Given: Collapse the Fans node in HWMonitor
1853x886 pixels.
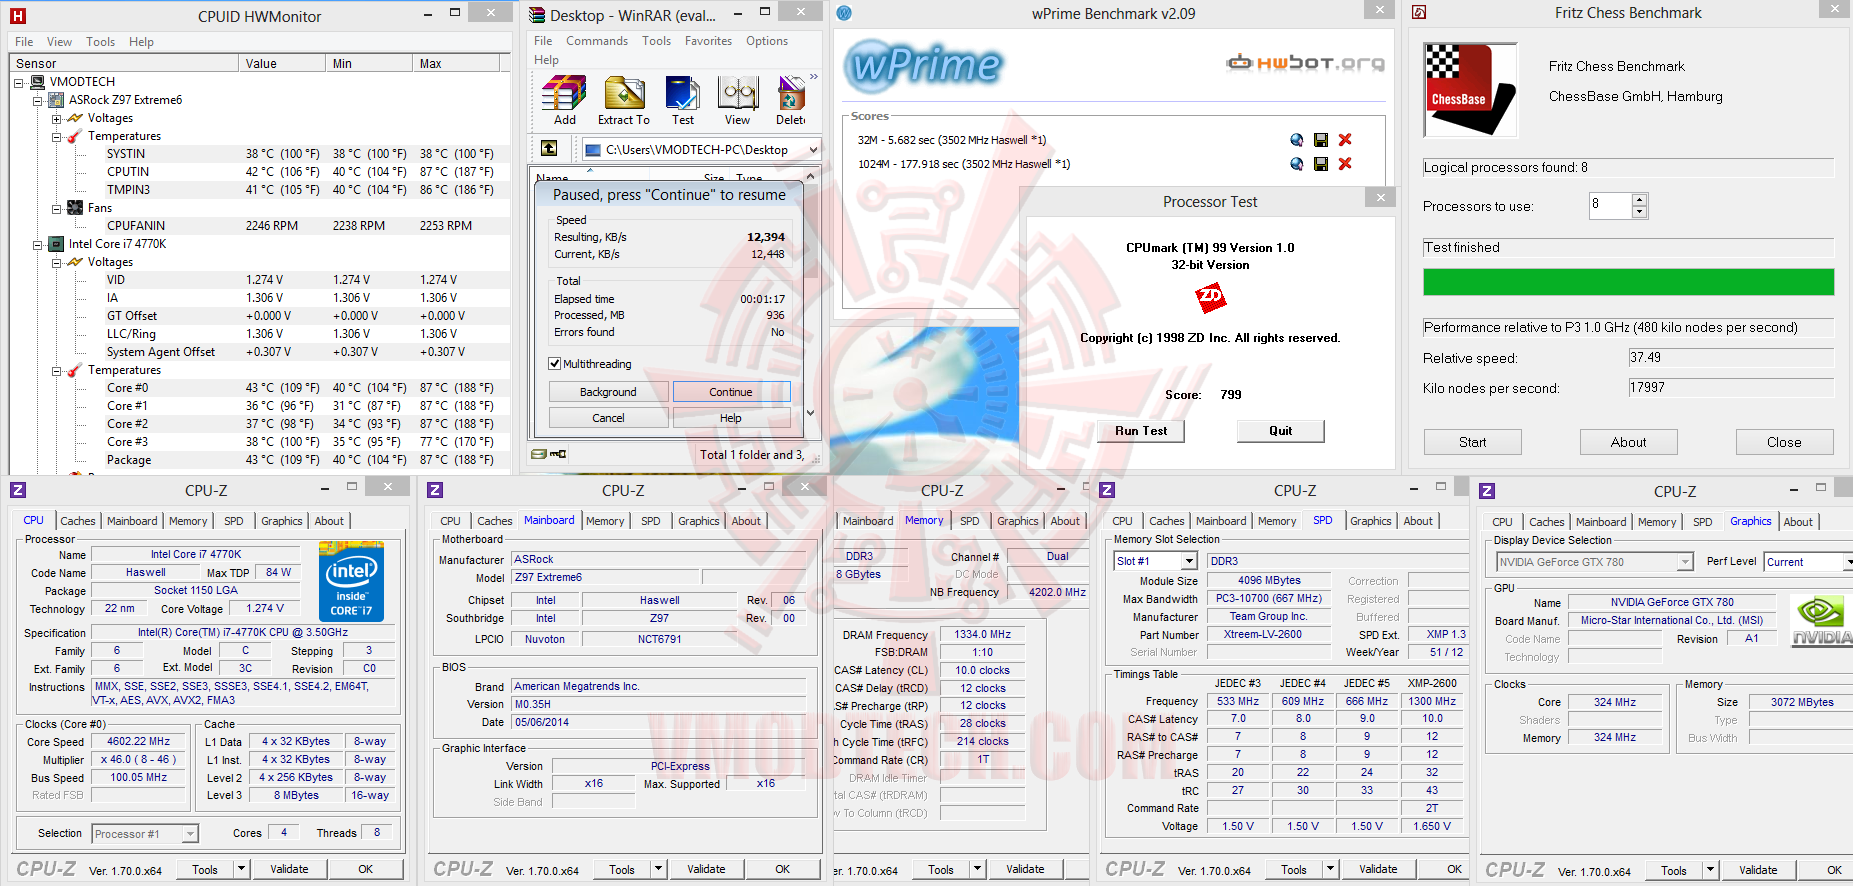Looking at the screenshot, I should 56,208.
